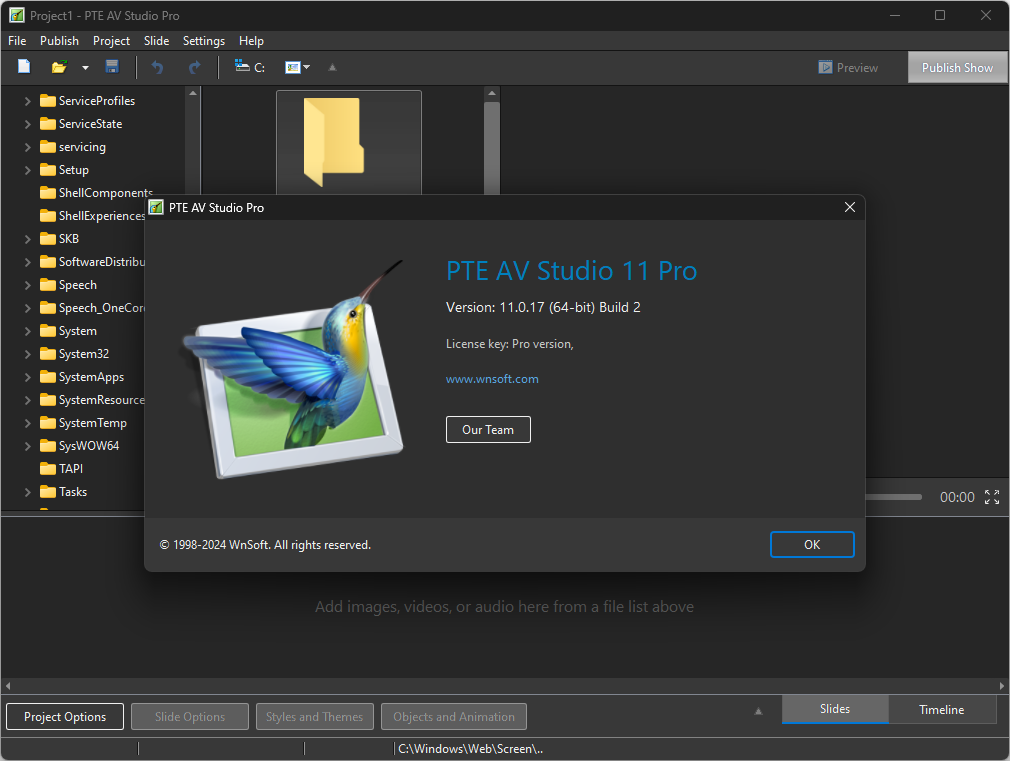Open the Help menu
This screenshot has height=761, width=1010.
[x=251, y=41]
